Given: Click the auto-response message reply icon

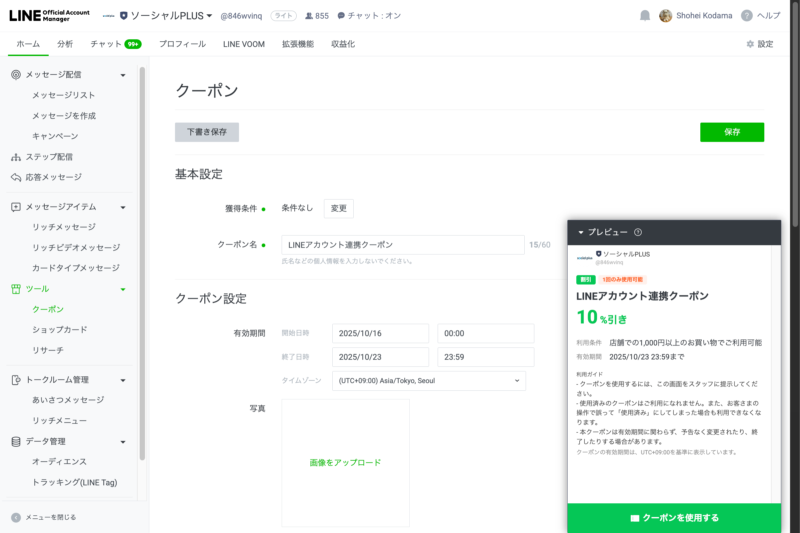Looking at the screenshot, I should point(16,177).
